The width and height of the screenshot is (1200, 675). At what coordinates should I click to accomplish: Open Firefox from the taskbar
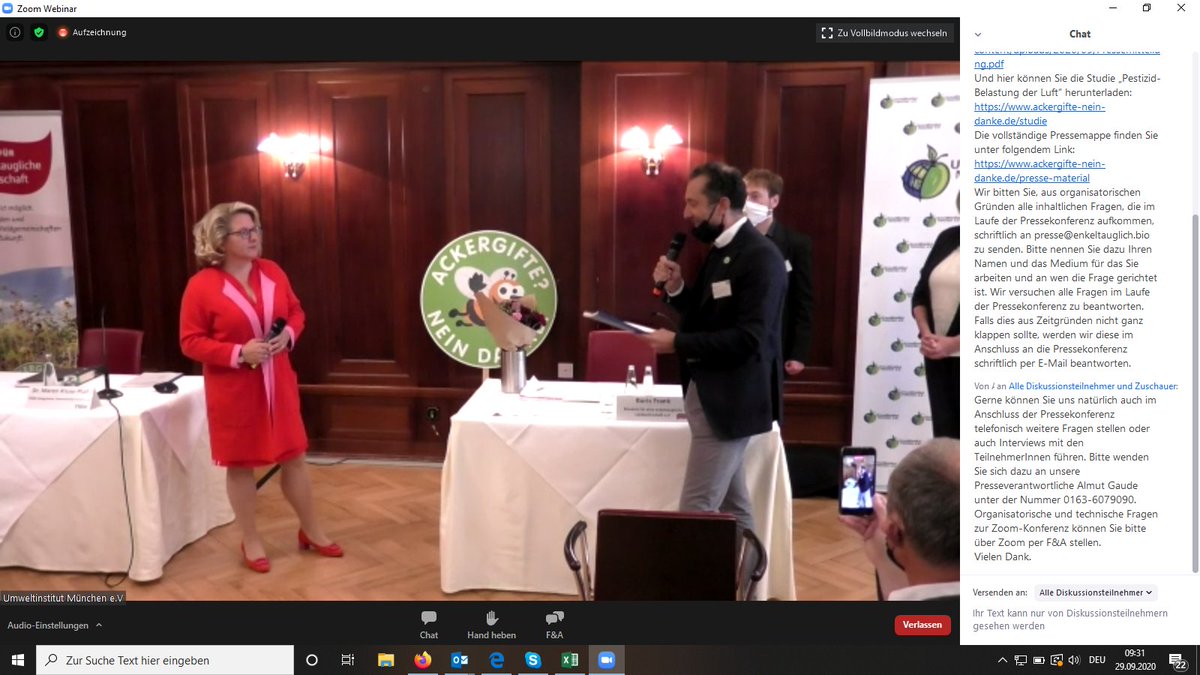coord(422,660)
